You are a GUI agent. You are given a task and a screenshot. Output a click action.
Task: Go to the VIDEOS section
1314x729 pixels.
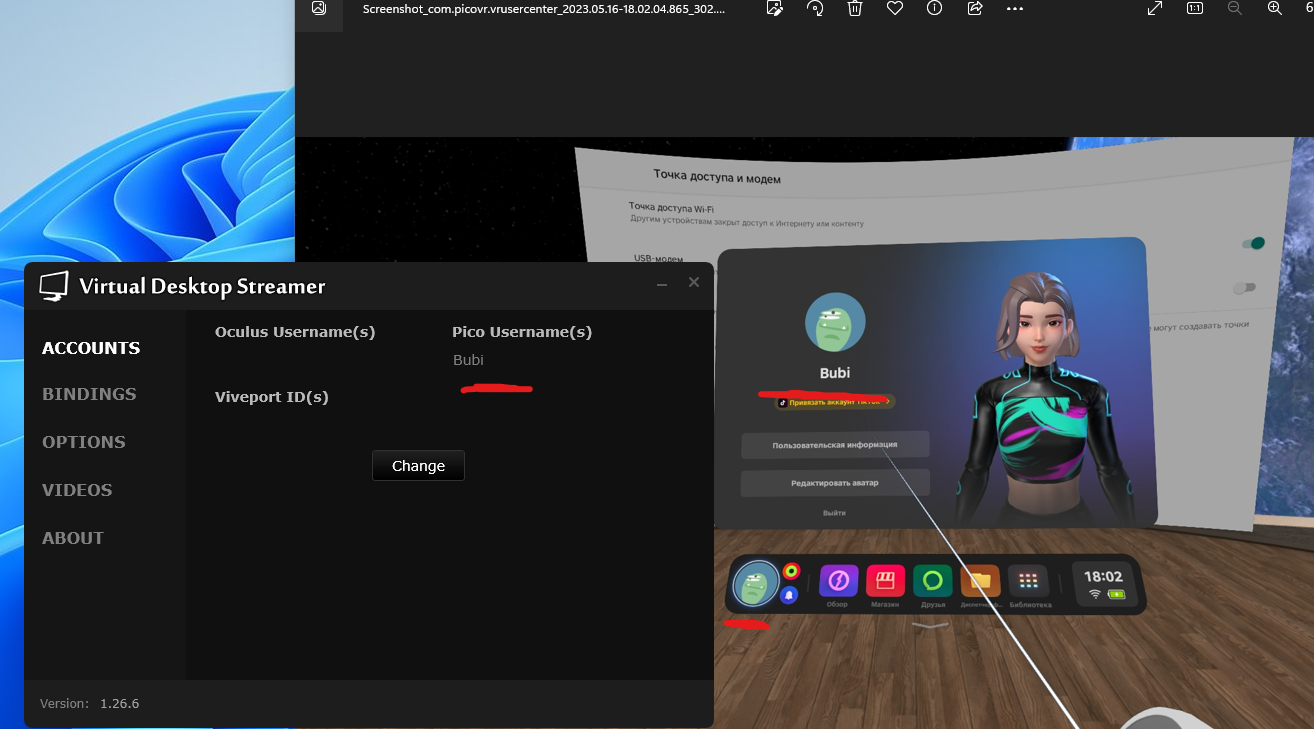coord(77,490)
